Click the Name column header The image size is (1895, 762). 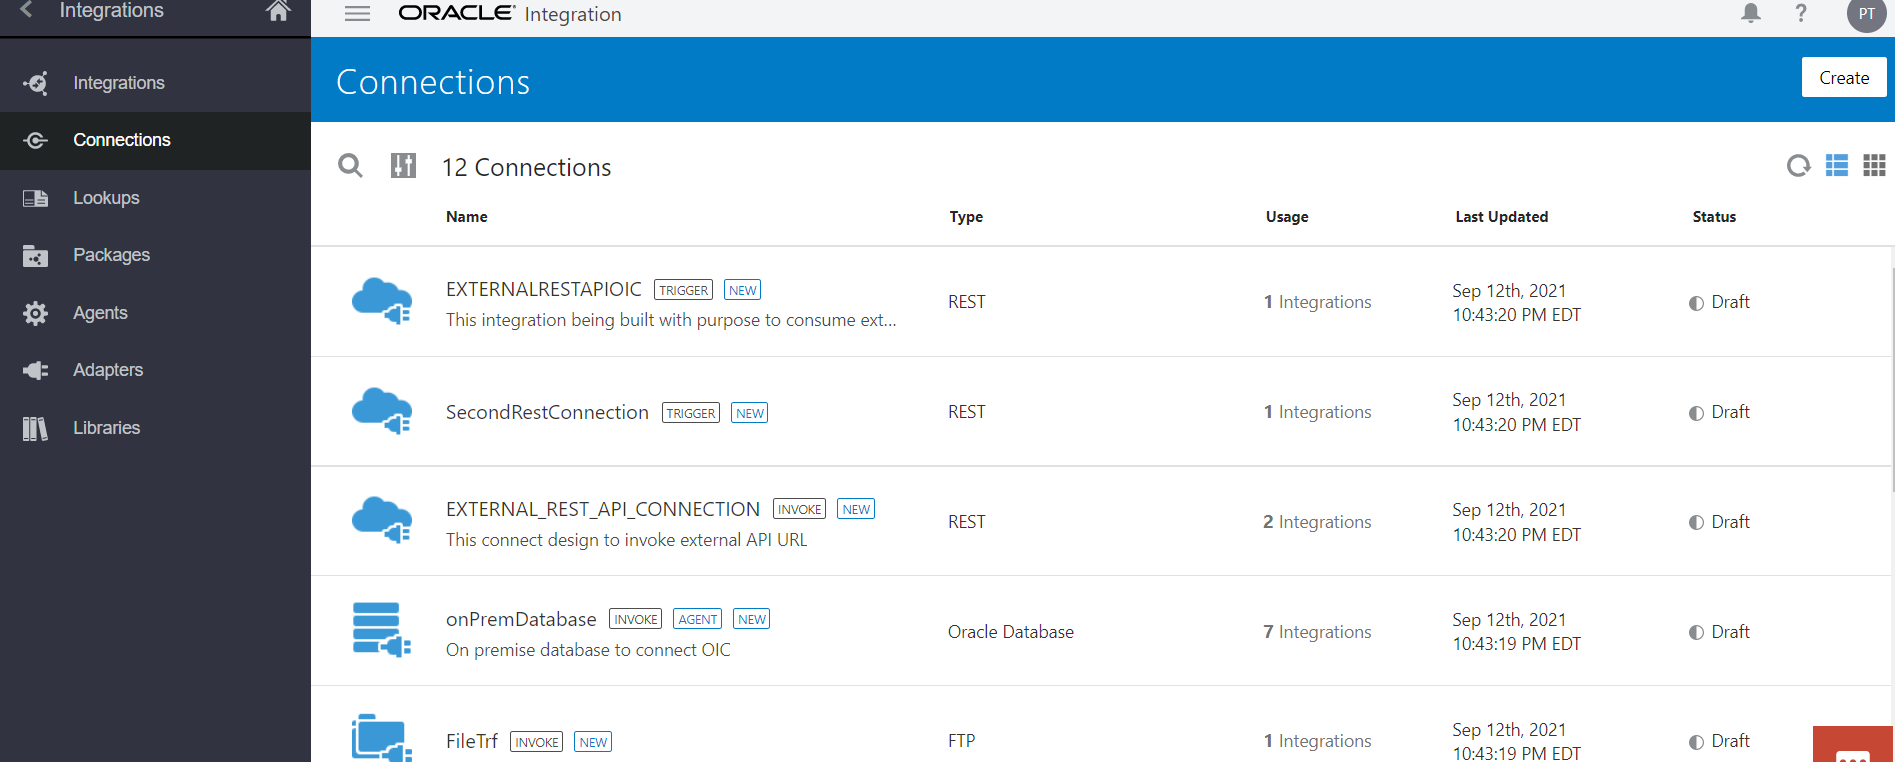(467, 217)
